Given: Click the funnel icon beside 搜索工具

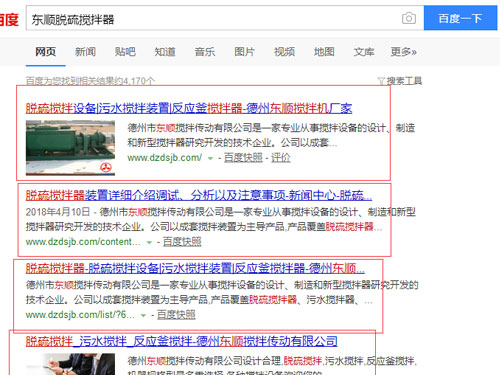Looking at the screenshot, I should click(381, 81).
